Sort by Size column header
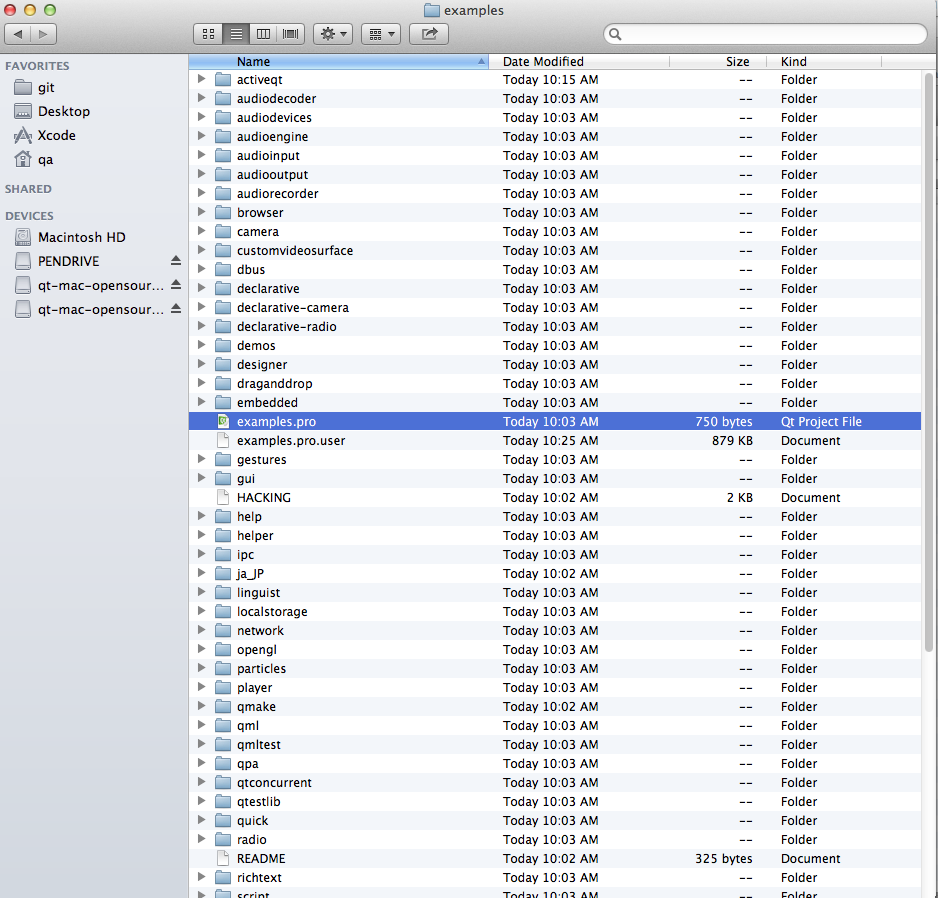938x898 pixels. pos(737,61)
